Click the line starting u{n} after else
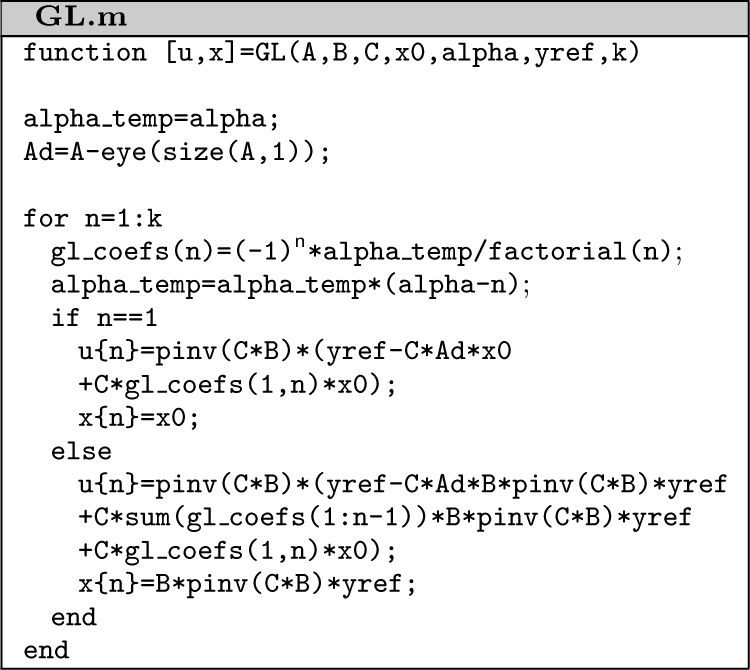 coord(400,486)
